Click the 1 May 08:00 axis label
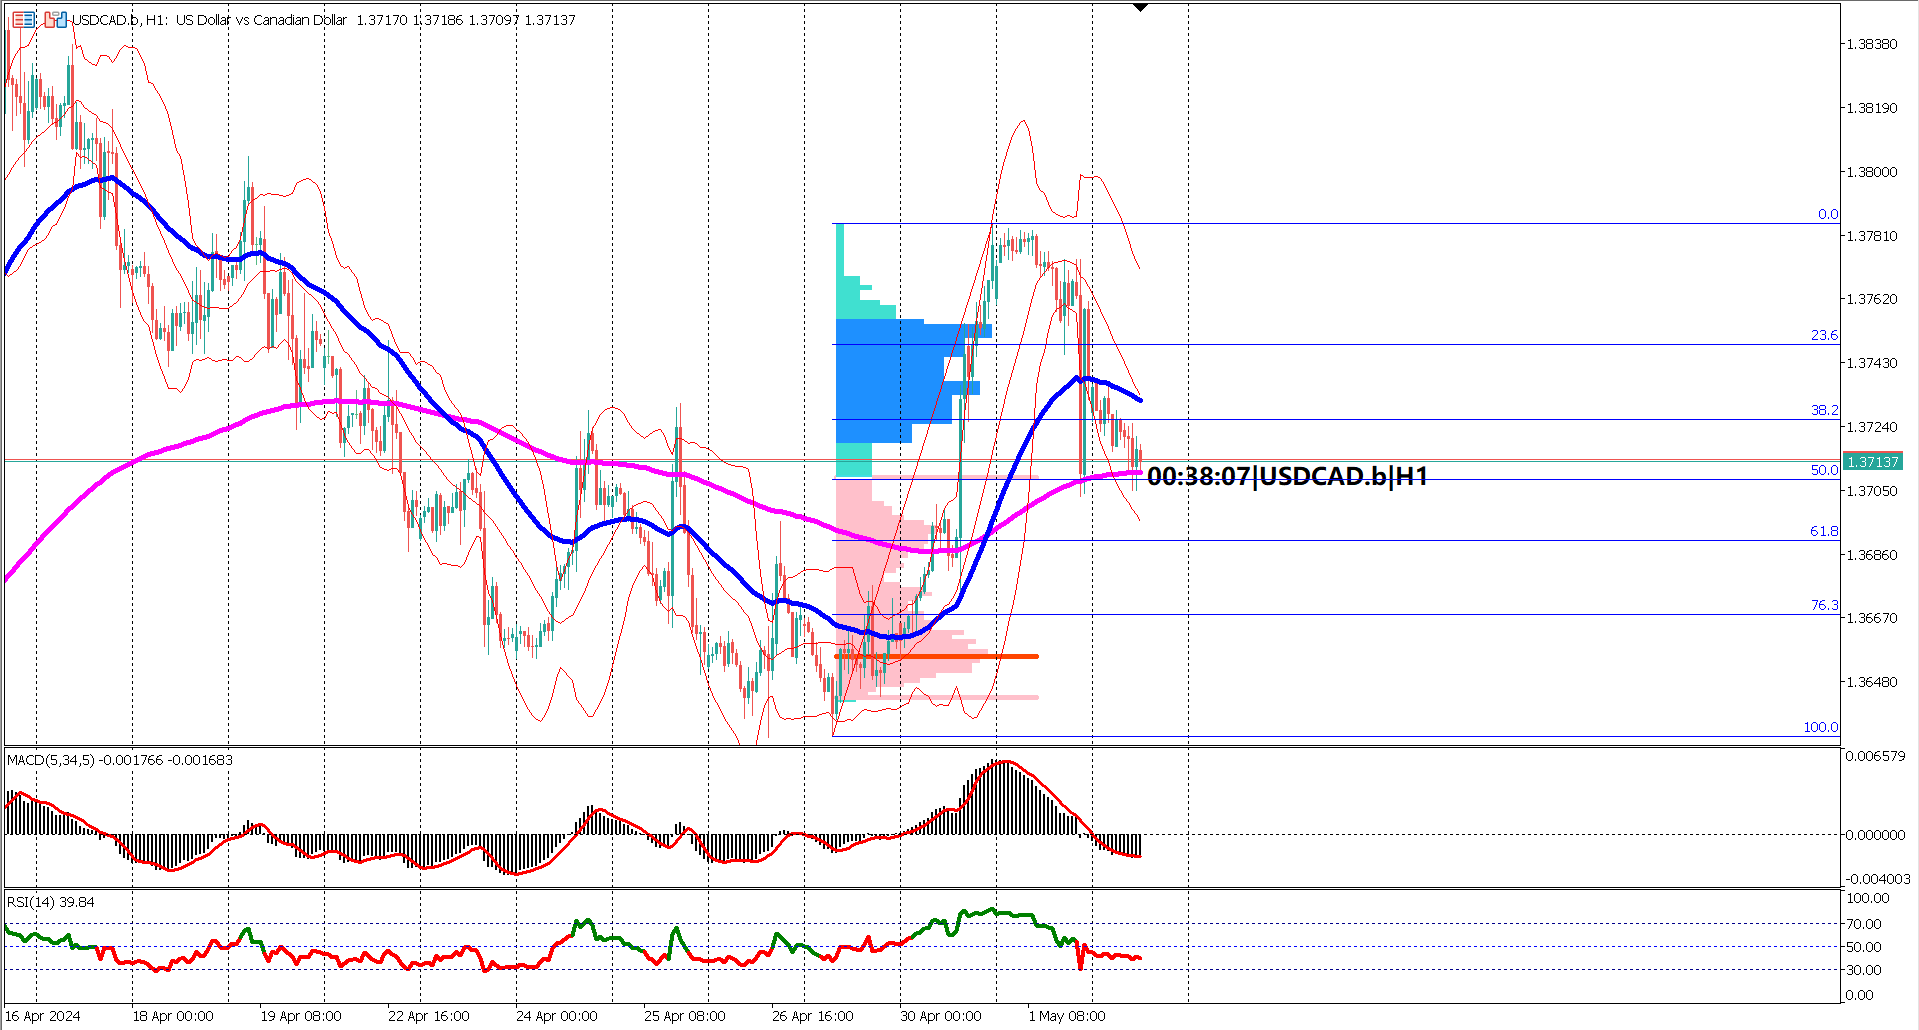Screen dimensions: 1919x1030 pyautogui.click(x=1068, y=1015)
